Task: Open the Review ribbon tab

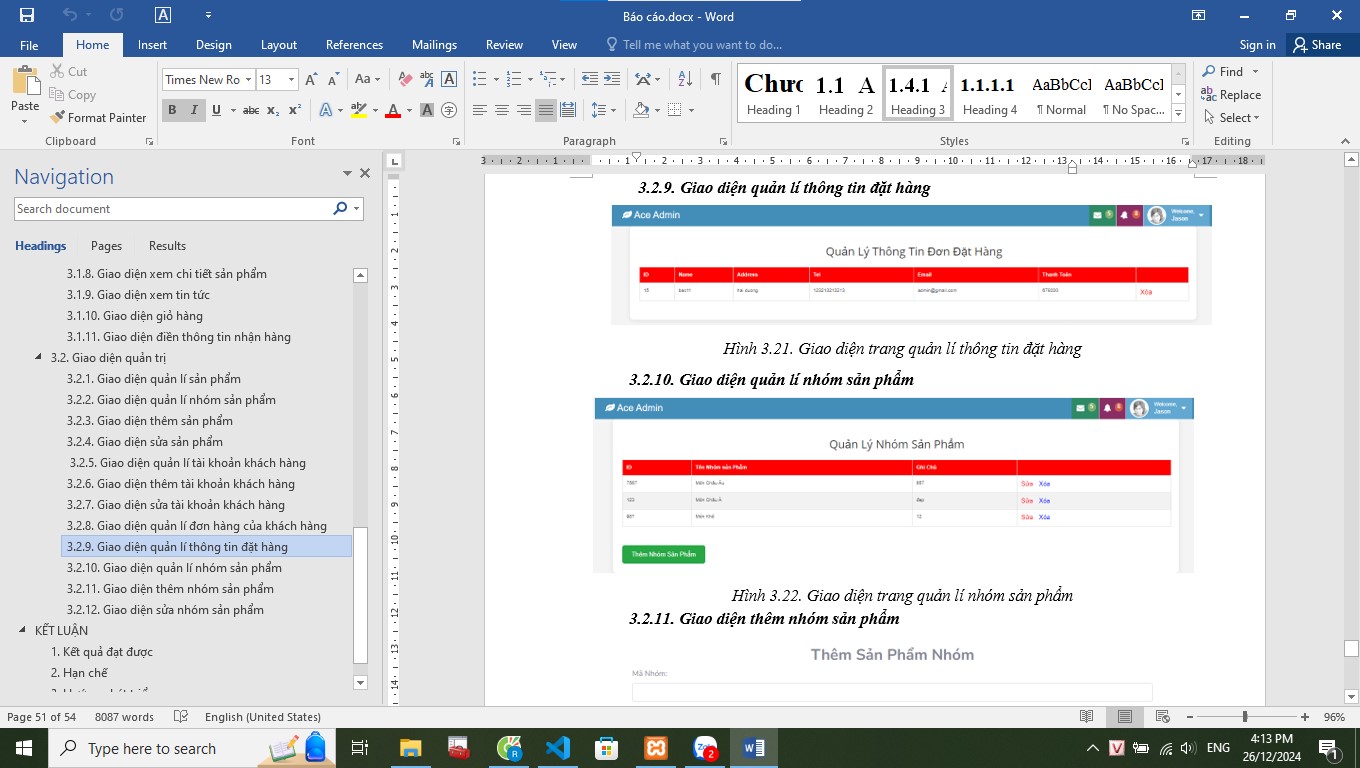Action: 504,45
